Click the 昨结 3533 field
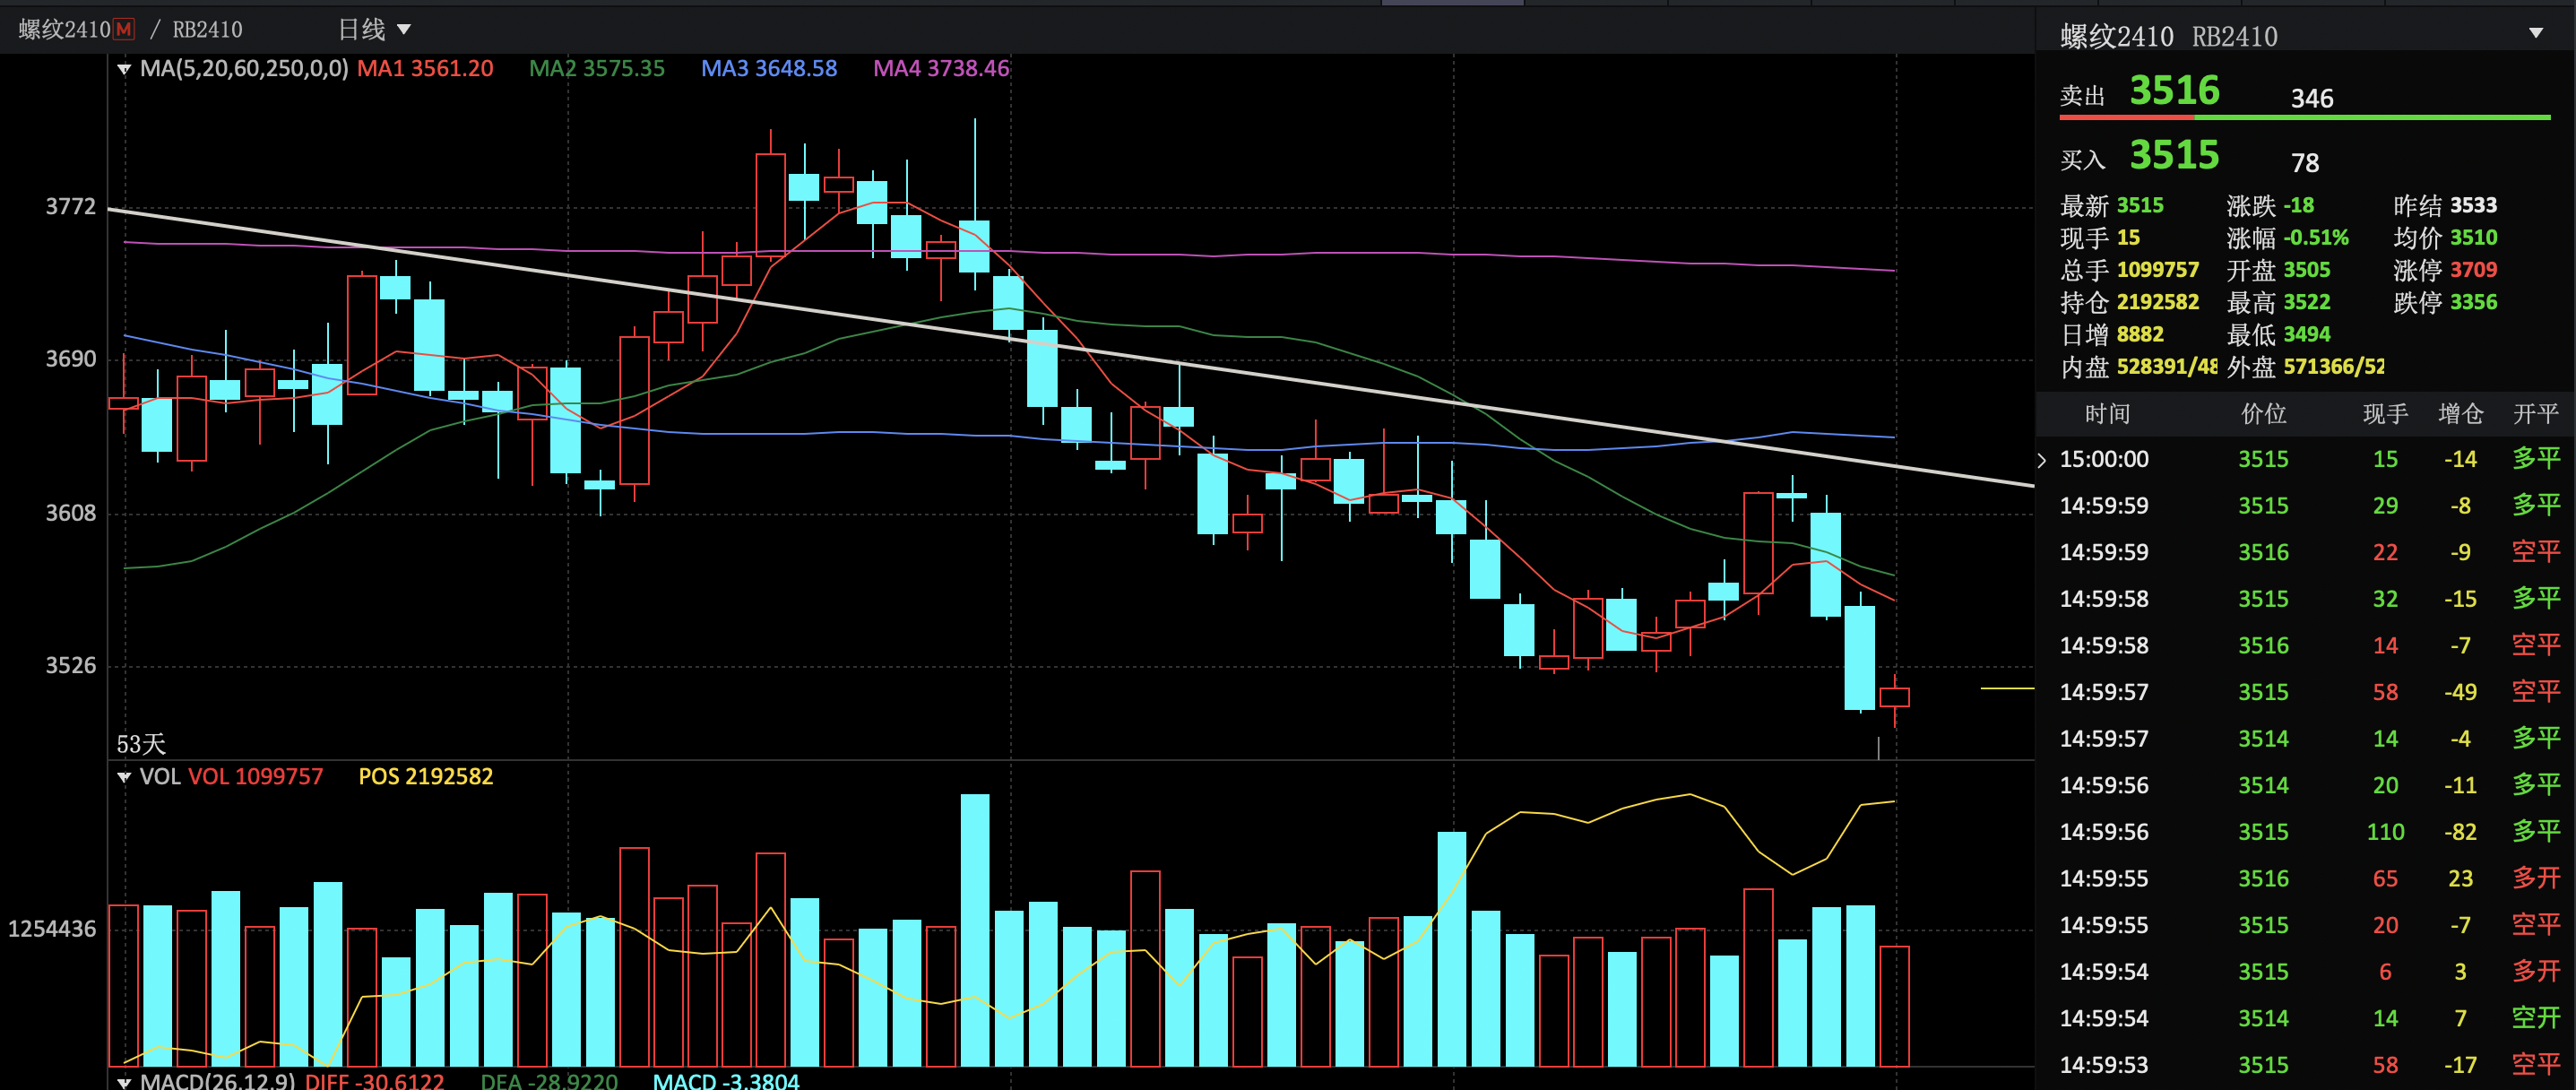This screenshot has height=1090, width=2576. click(x=2445, y=206)
